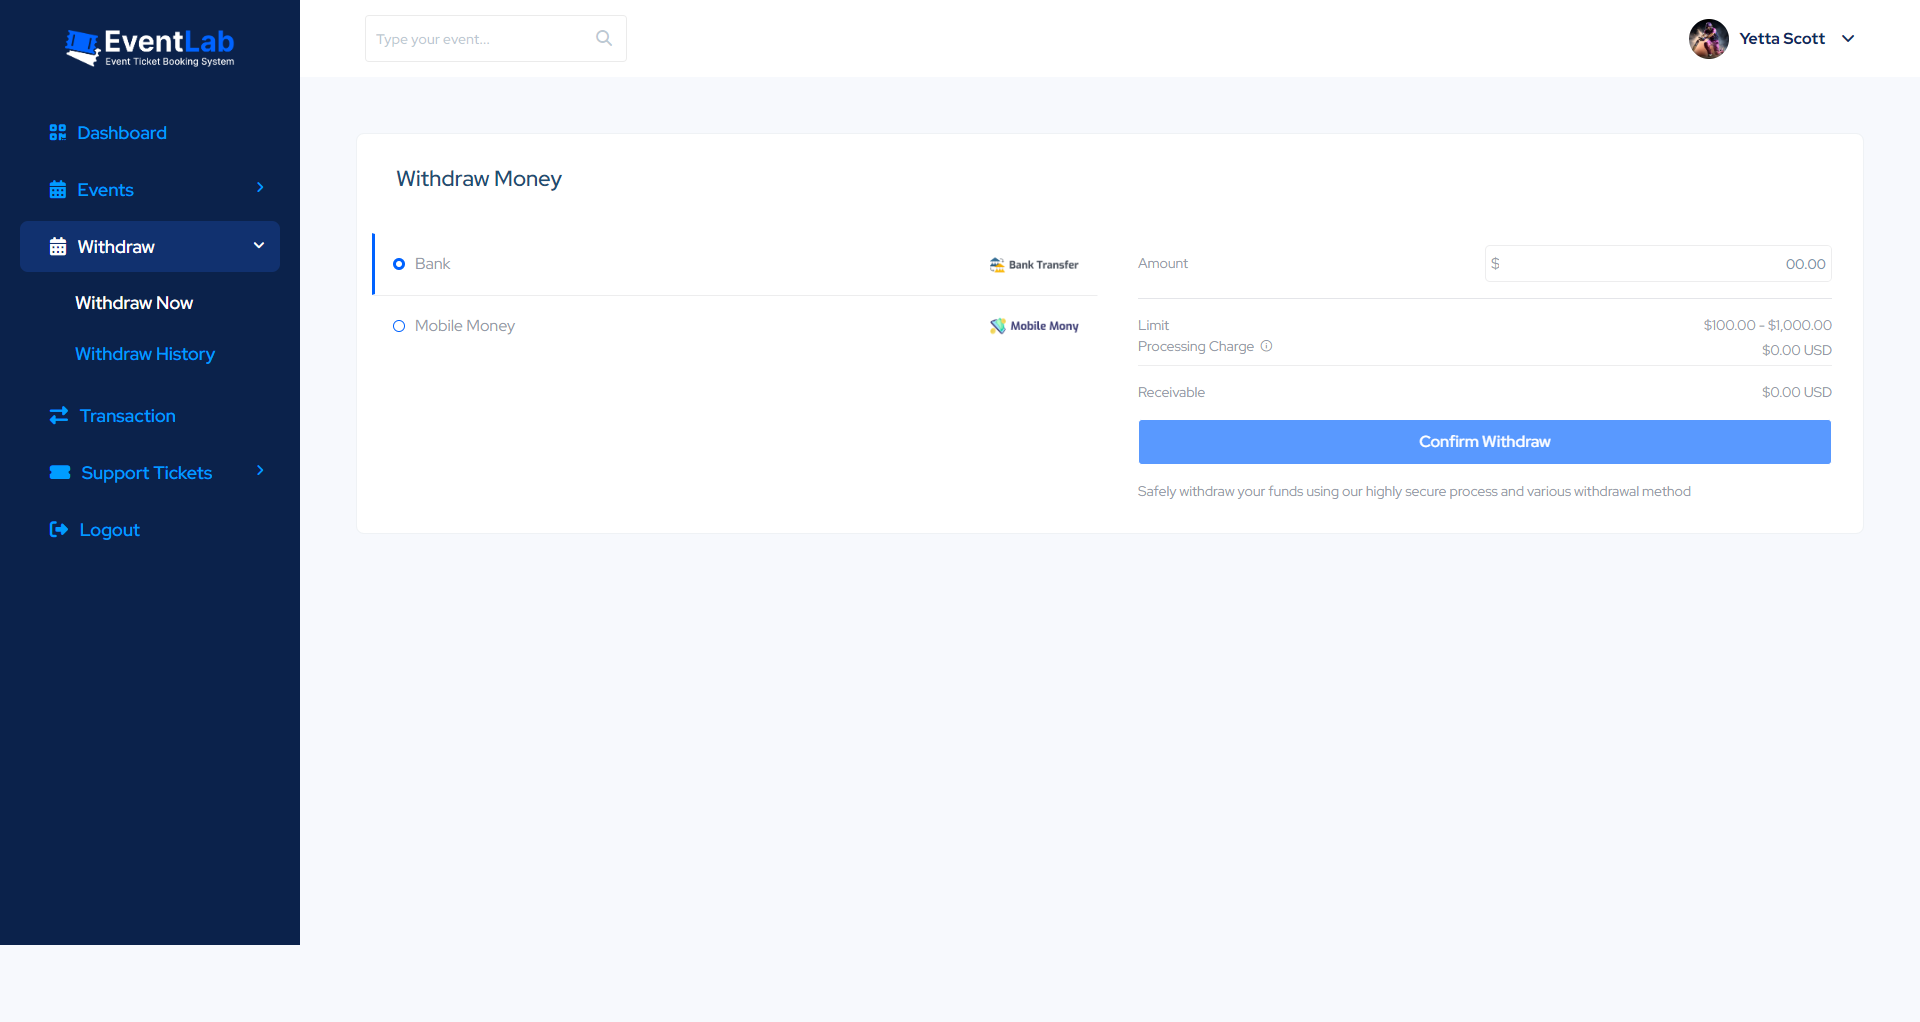The height and width of the screenshot is (1022, 1920).
Task: Click the search magnifier icon
Action: 604,37
